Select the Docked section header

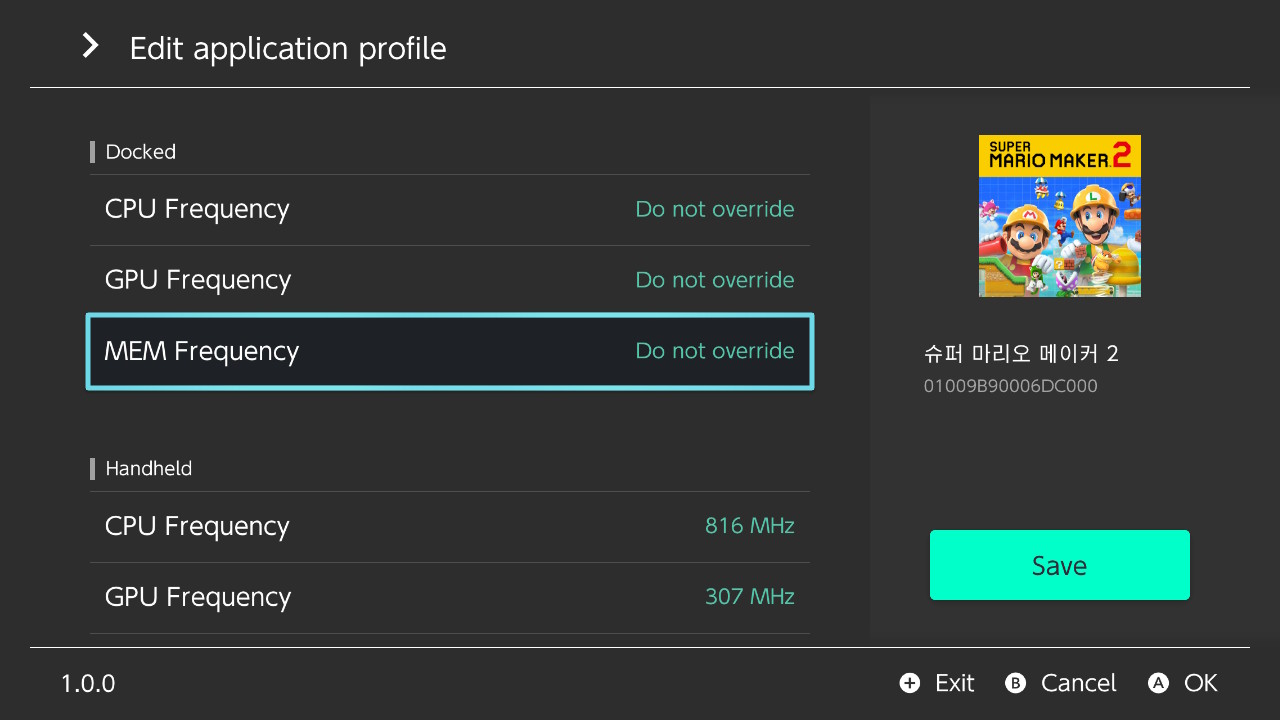tap(140, 152)
